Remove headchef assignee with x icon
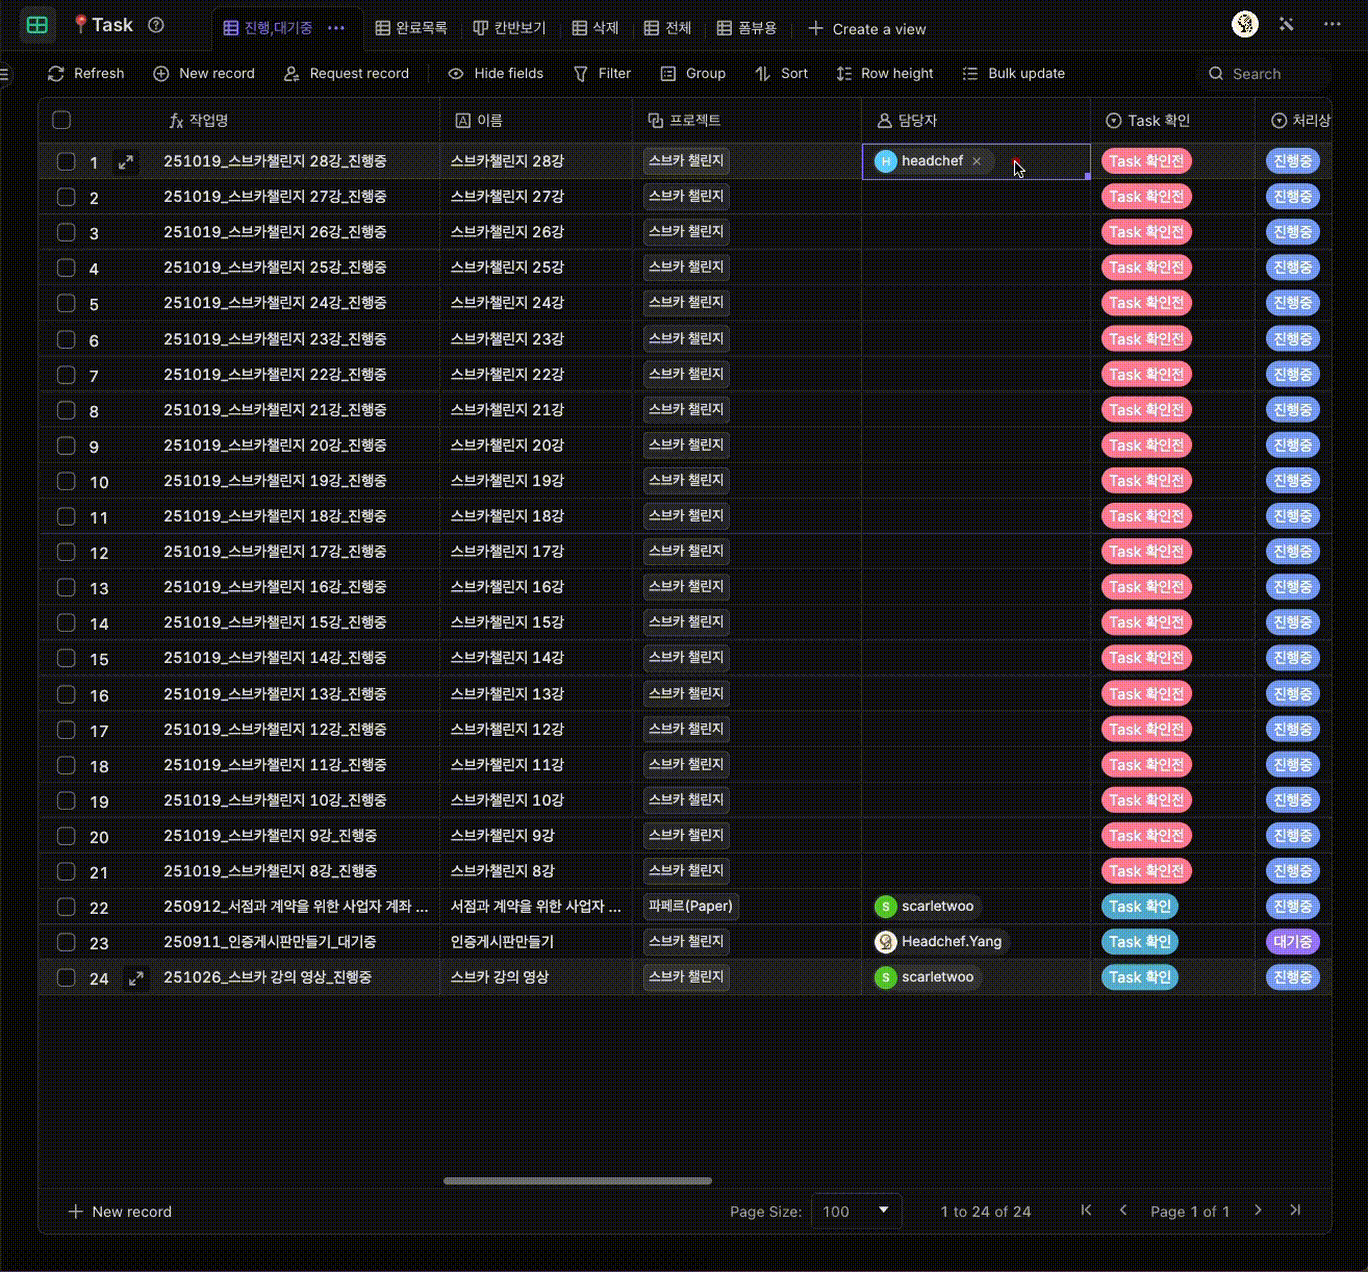Image resolution: width=1368 pixels, height=1272 pixels. click(977, 161)
